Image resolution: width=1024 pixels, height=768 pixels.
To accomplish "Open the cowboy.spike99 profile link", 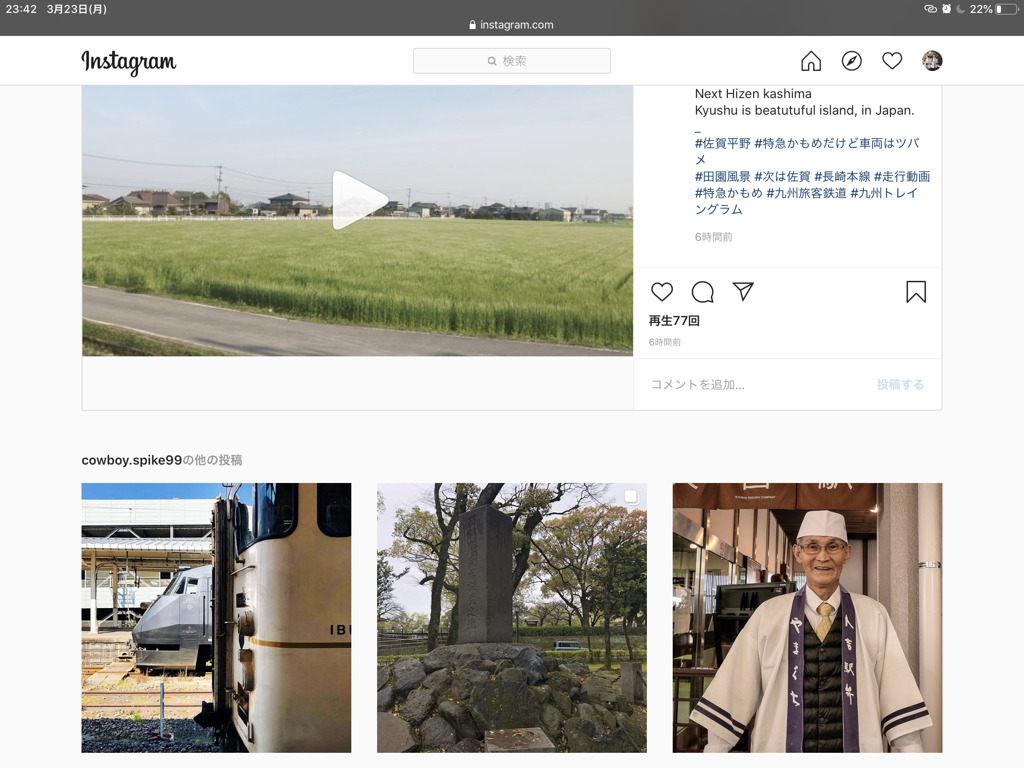I will 131,460.
